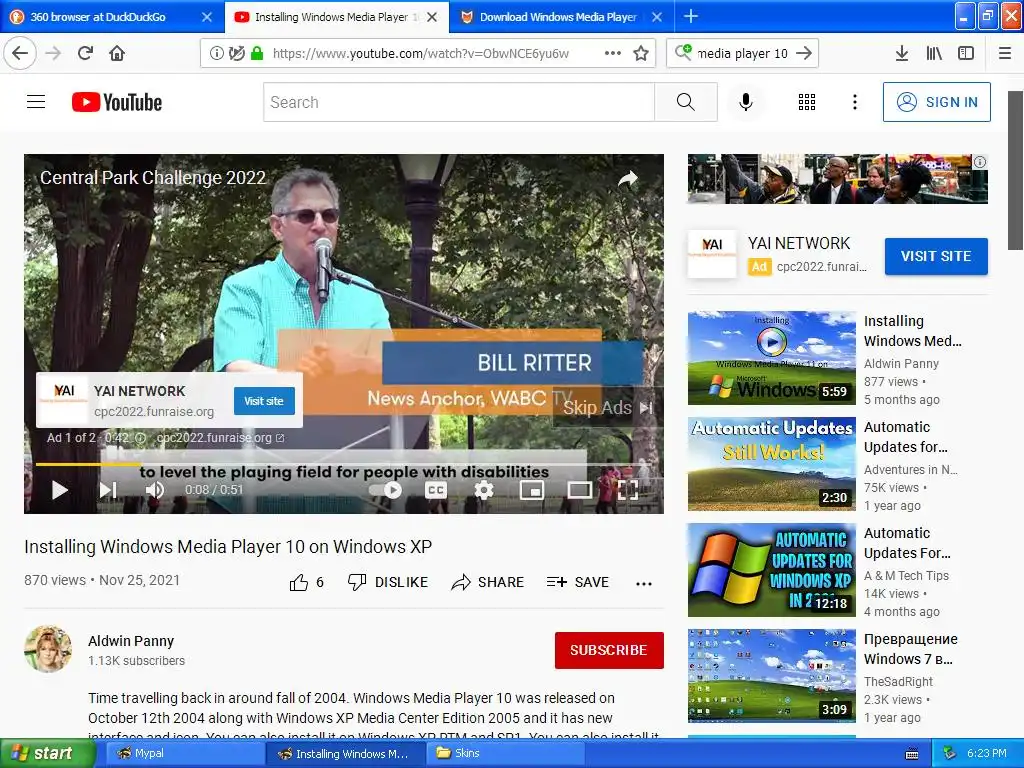1024x768 pixels.
Task: Open a new browser tab
Action: pyautogui.click(x=690, y=16)
